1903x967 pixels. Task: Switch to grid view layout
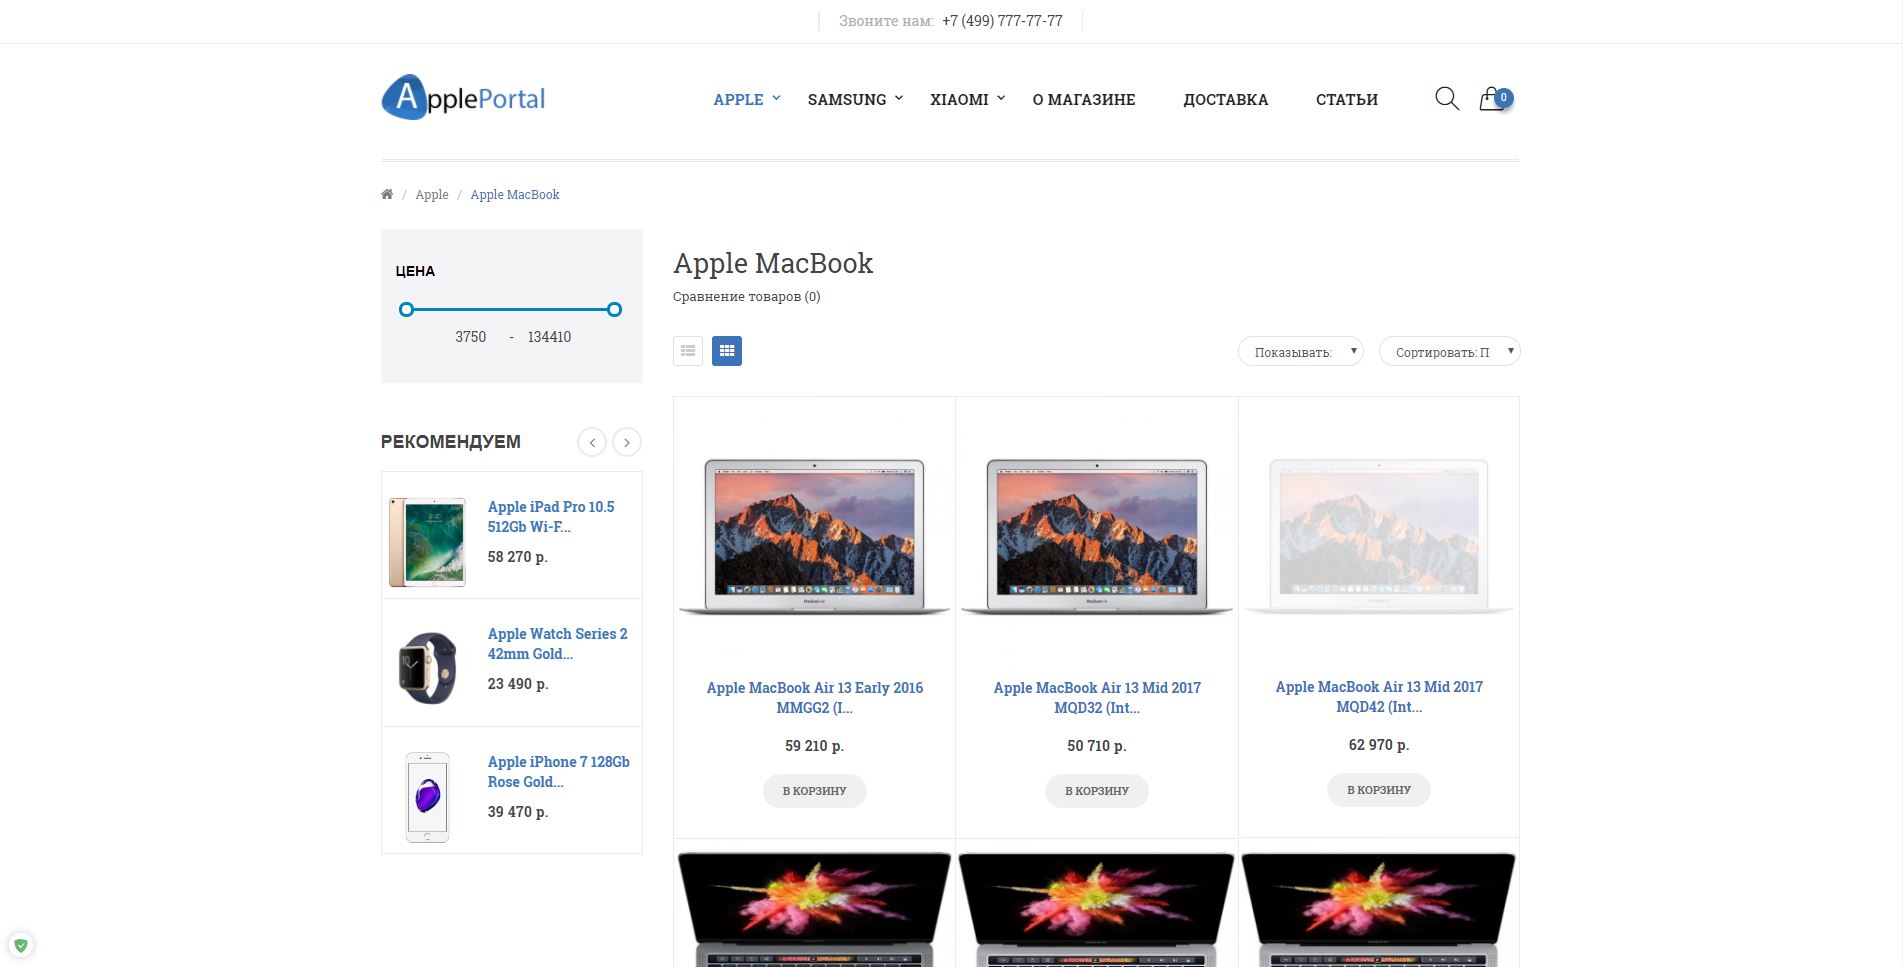(727, 351)
